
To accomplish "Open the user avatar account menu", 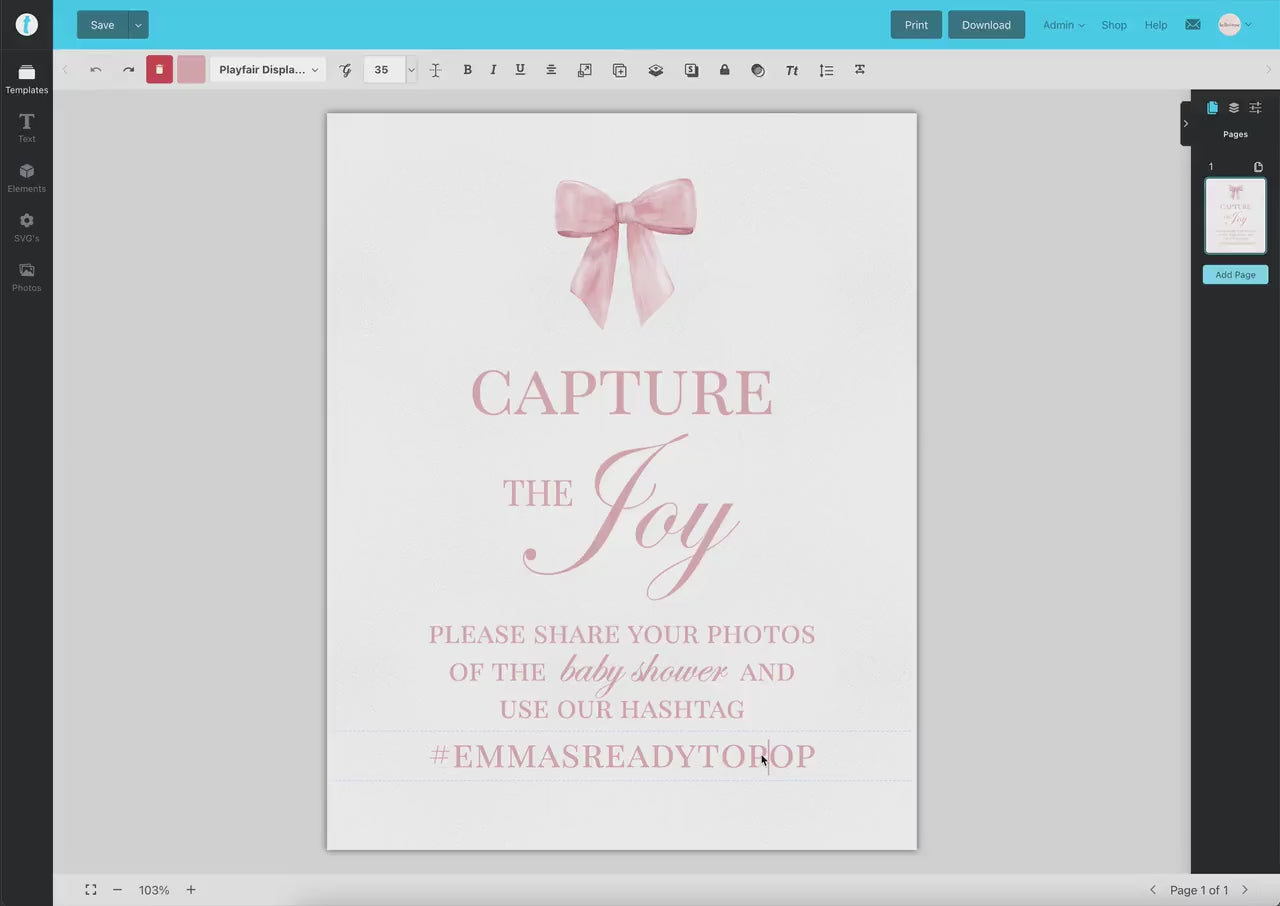I will pyautogui.click(x=1234, y=25).
